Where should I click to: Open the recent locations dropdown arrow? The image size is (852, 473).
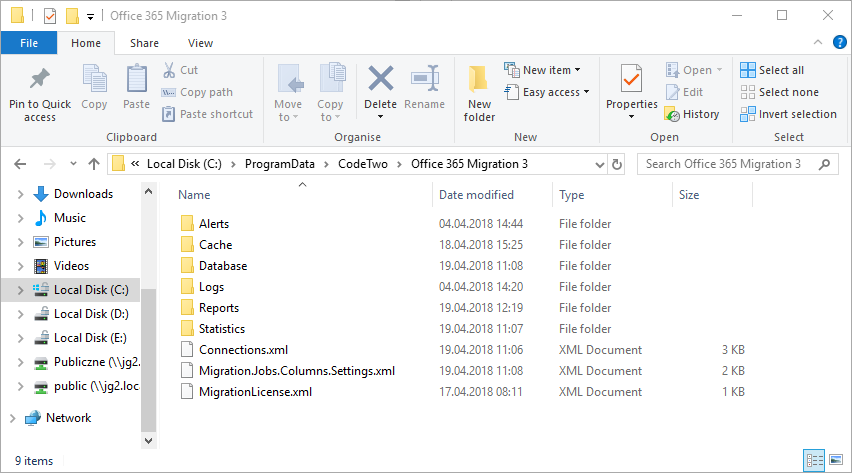(73, 164)
